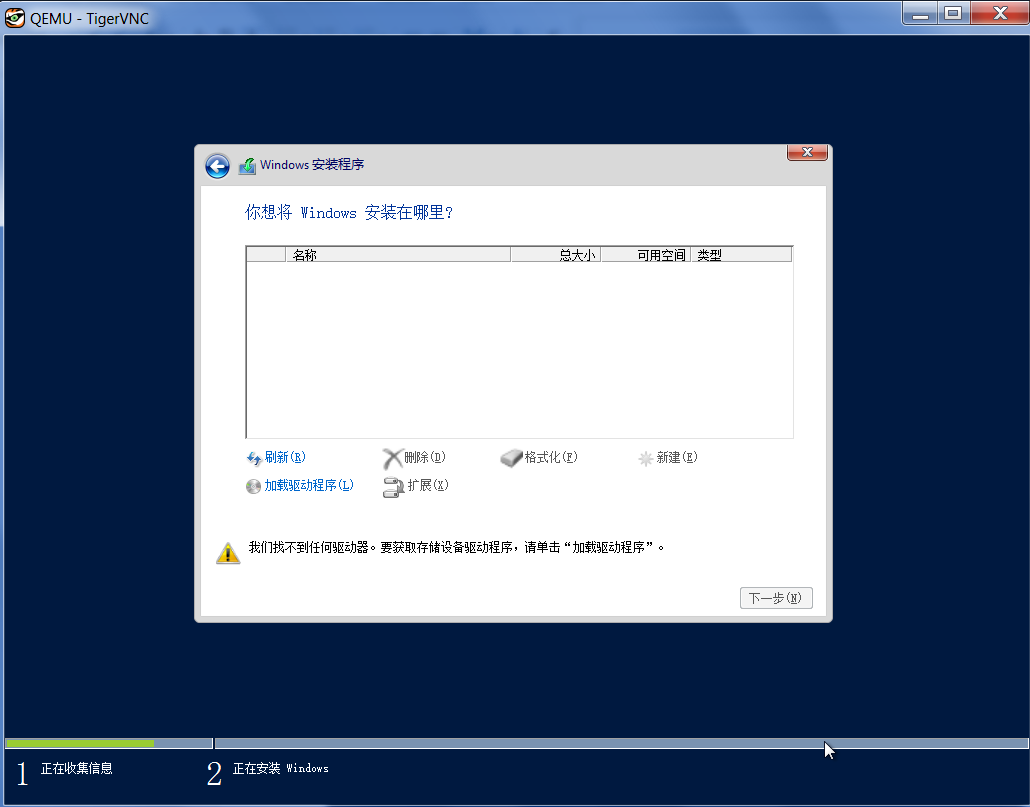1030x807 pixels.
Task: Click the refresh icon next to 刷新(R)
Action: point(254,458)
